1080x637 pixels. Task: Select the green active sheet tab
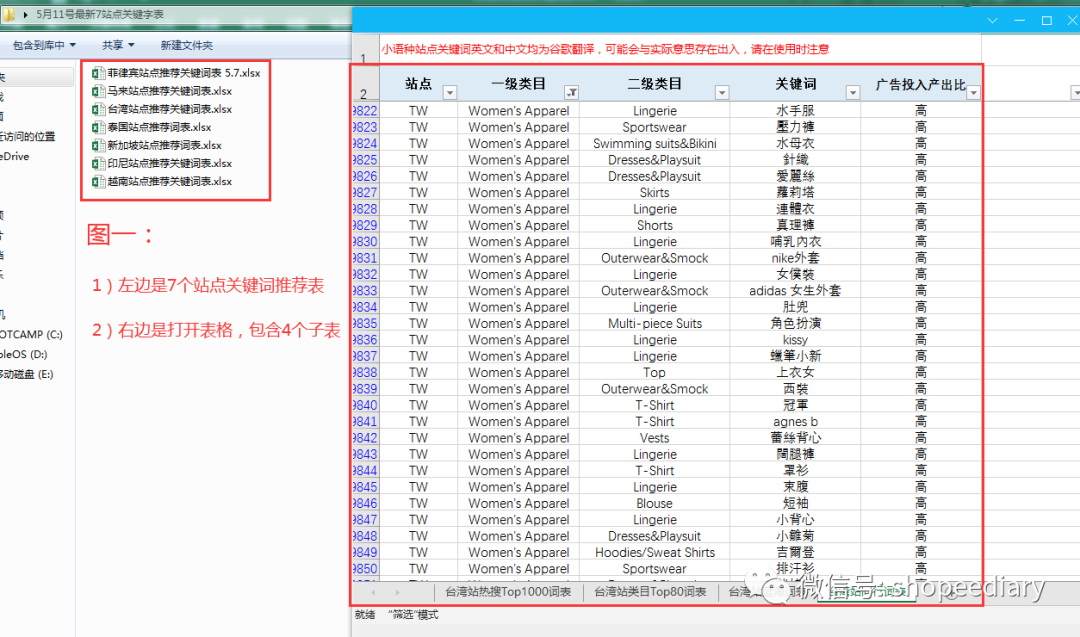866,592
